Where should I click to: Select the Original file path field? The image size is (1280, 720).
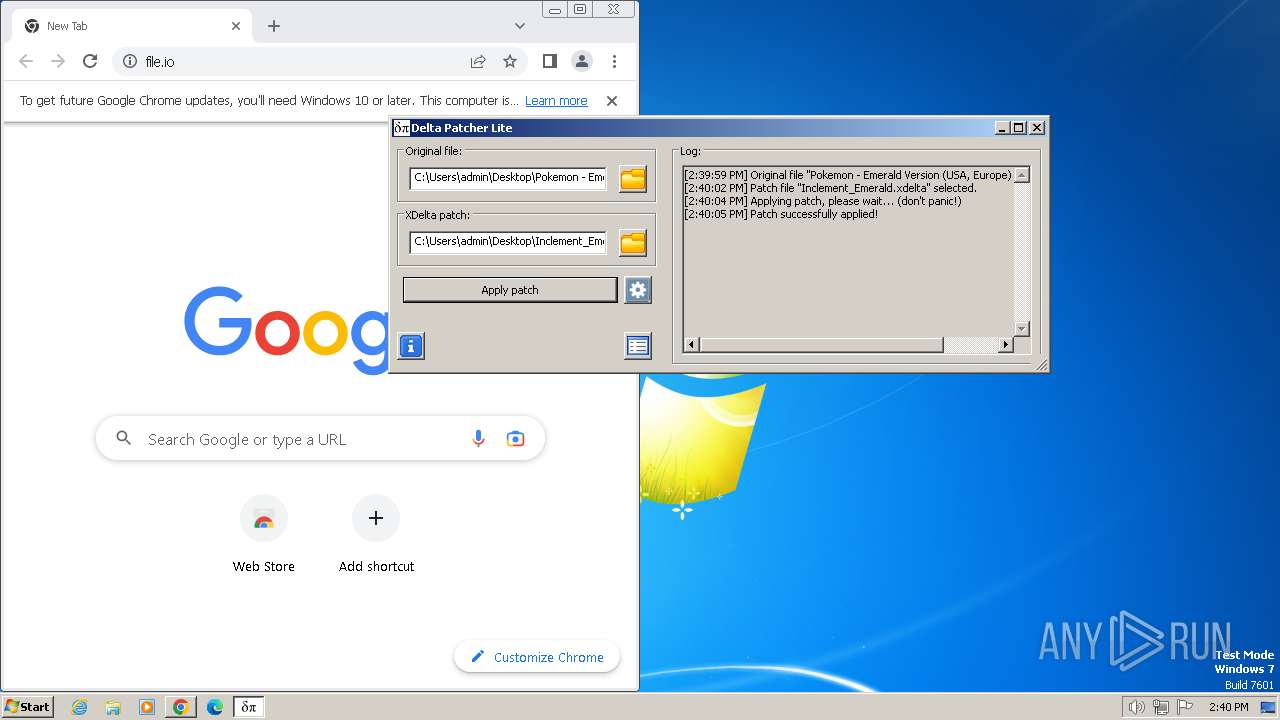coord(508,178)
